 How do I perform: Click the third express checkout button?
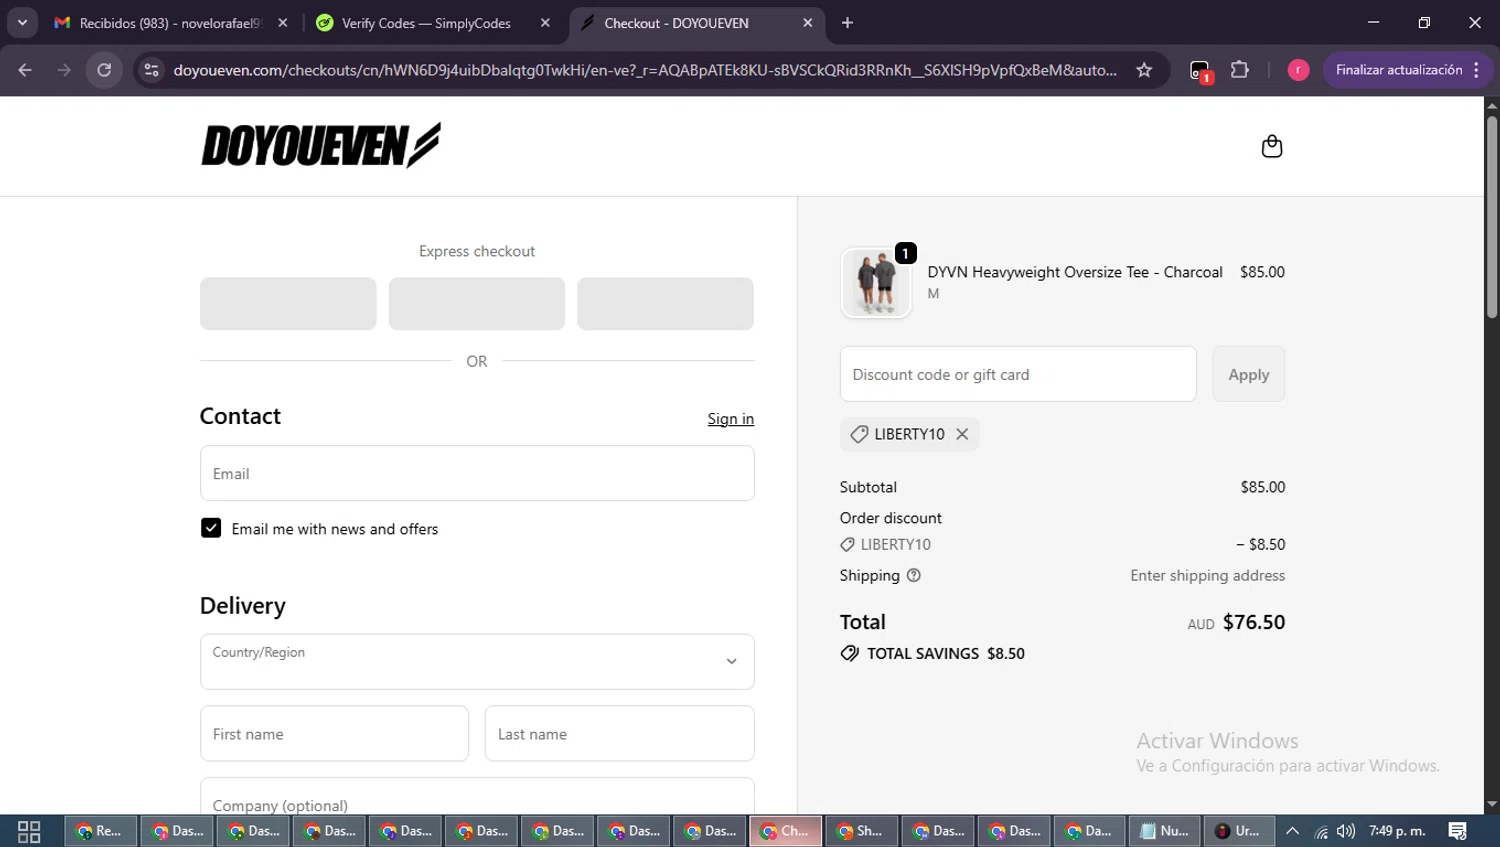[665, 304]
